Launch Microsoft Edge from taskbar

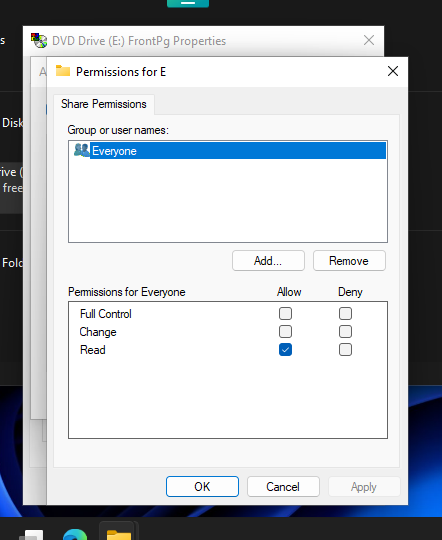point(75,533)
